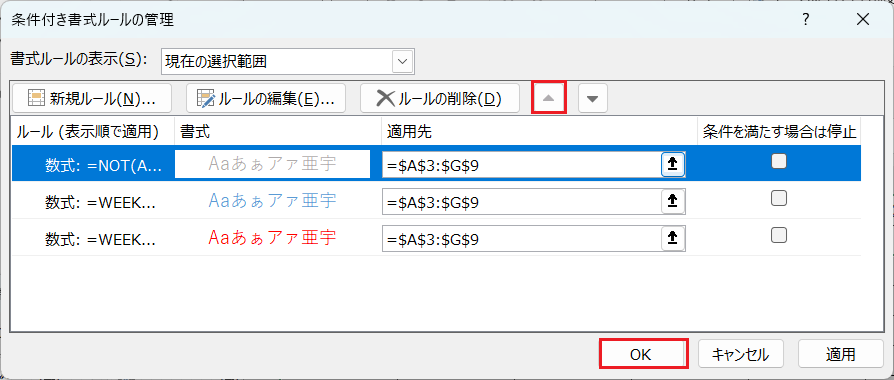Image resolution: width=894 pixels, height=380 pixels.
Task: Open dialog help question mark
Action: tap(806, 19)
